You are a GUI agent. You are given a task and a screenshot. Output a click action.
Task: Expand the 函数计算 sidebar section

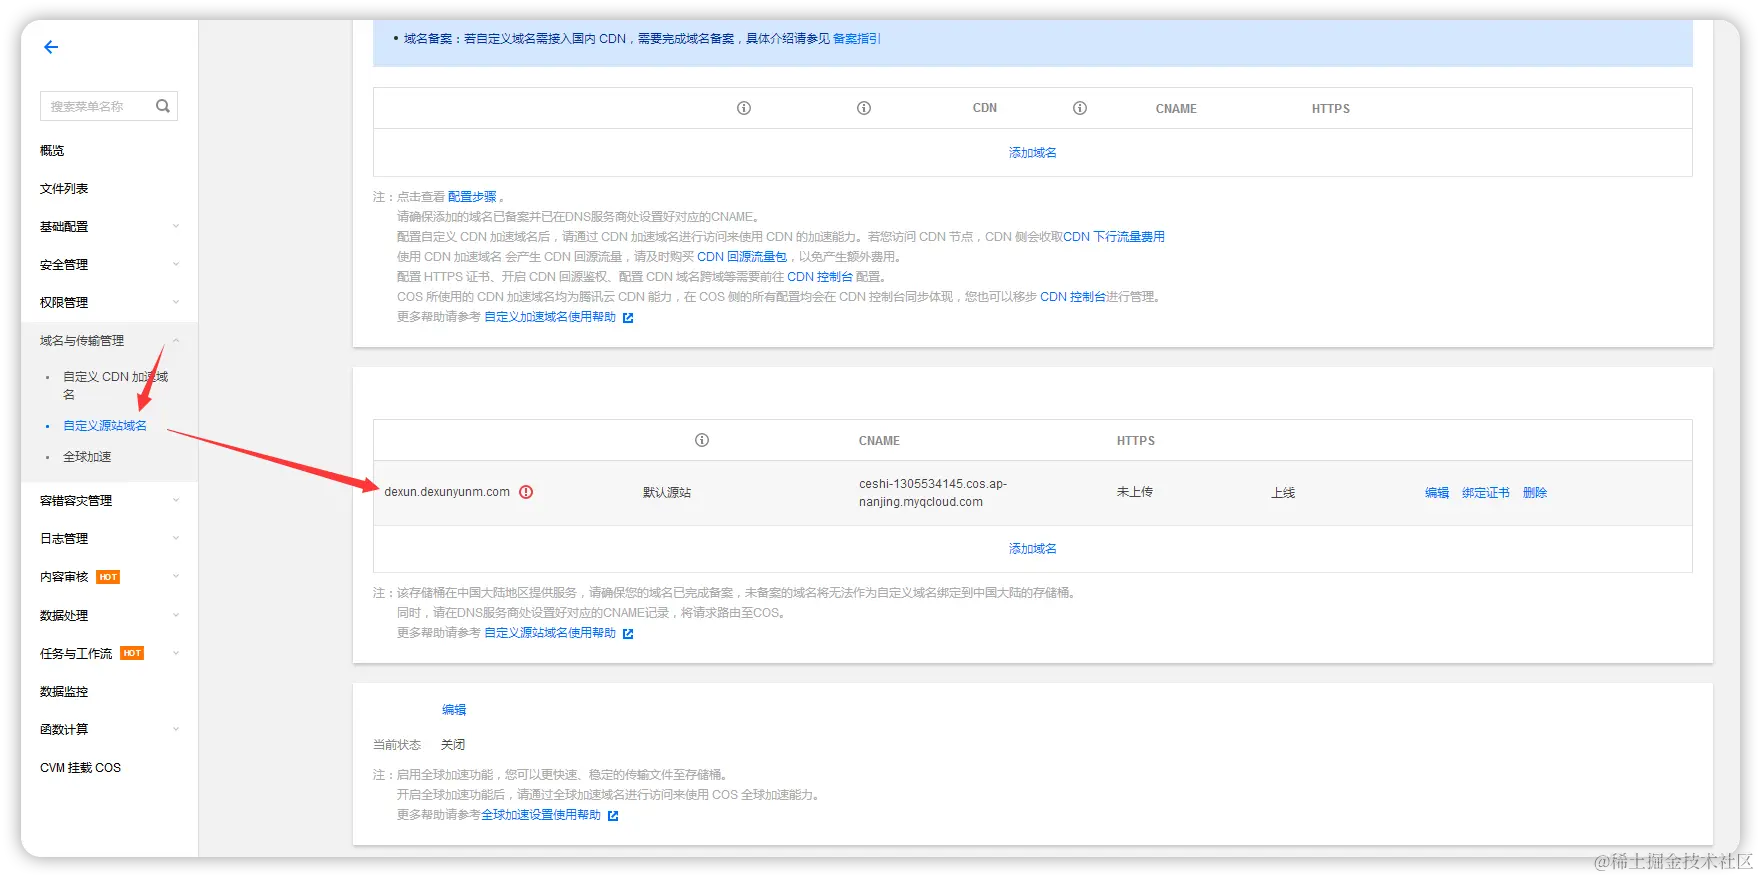176,730
